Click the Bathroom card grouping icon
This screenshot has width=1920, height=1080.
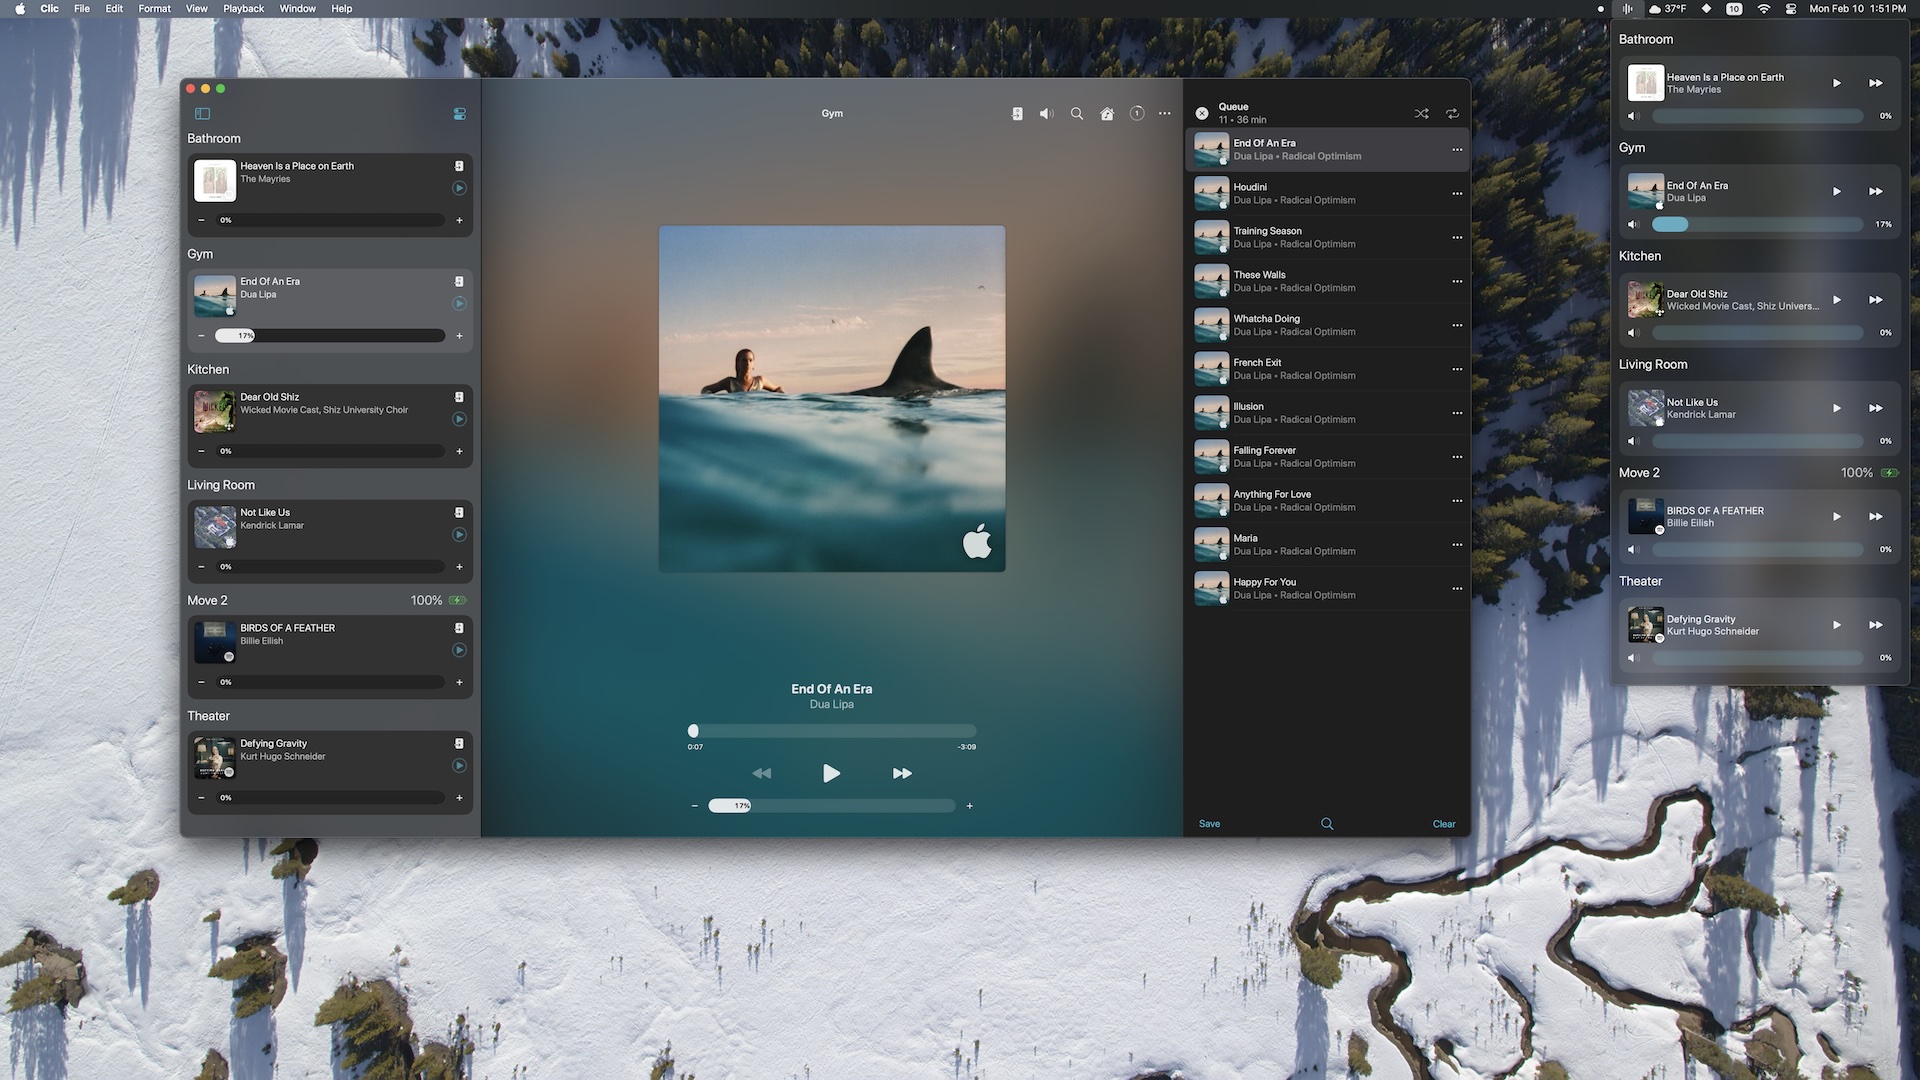[459, 166]
